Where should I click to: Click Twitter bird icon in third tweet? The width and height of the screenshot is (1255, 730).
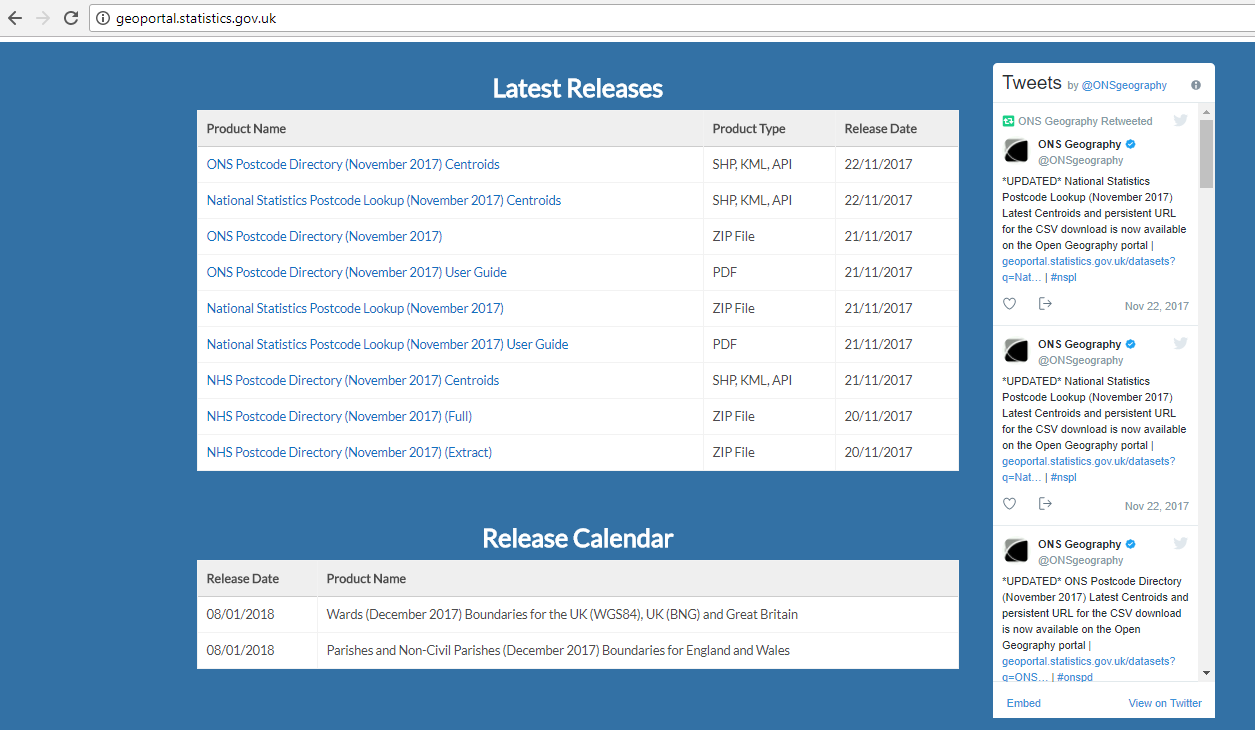1181,544
